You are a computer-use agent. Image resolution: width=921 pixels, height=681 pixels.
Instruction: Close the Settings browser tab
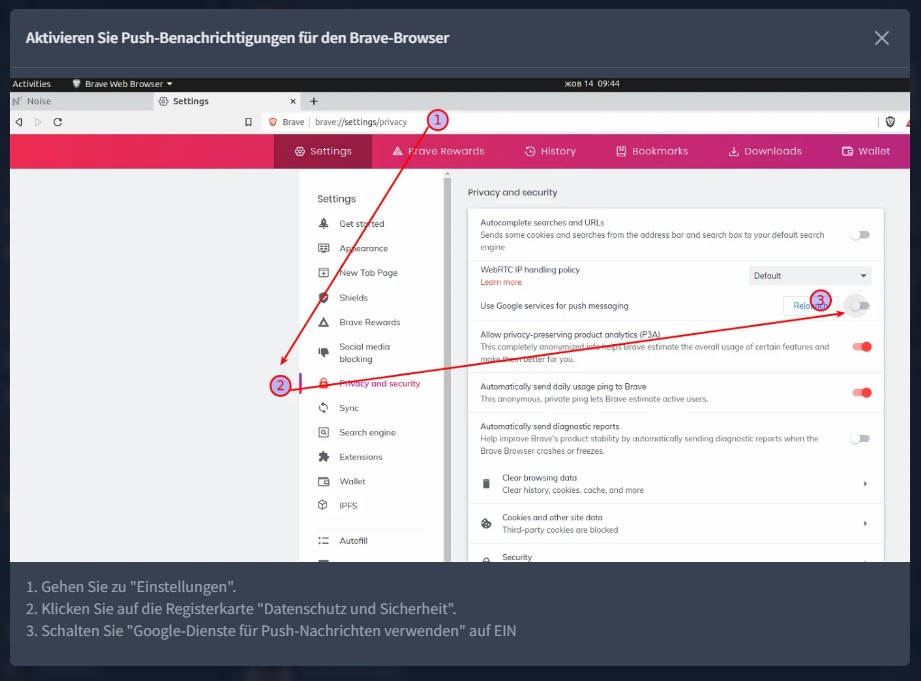pyautogui.click(x=293, y=101)
